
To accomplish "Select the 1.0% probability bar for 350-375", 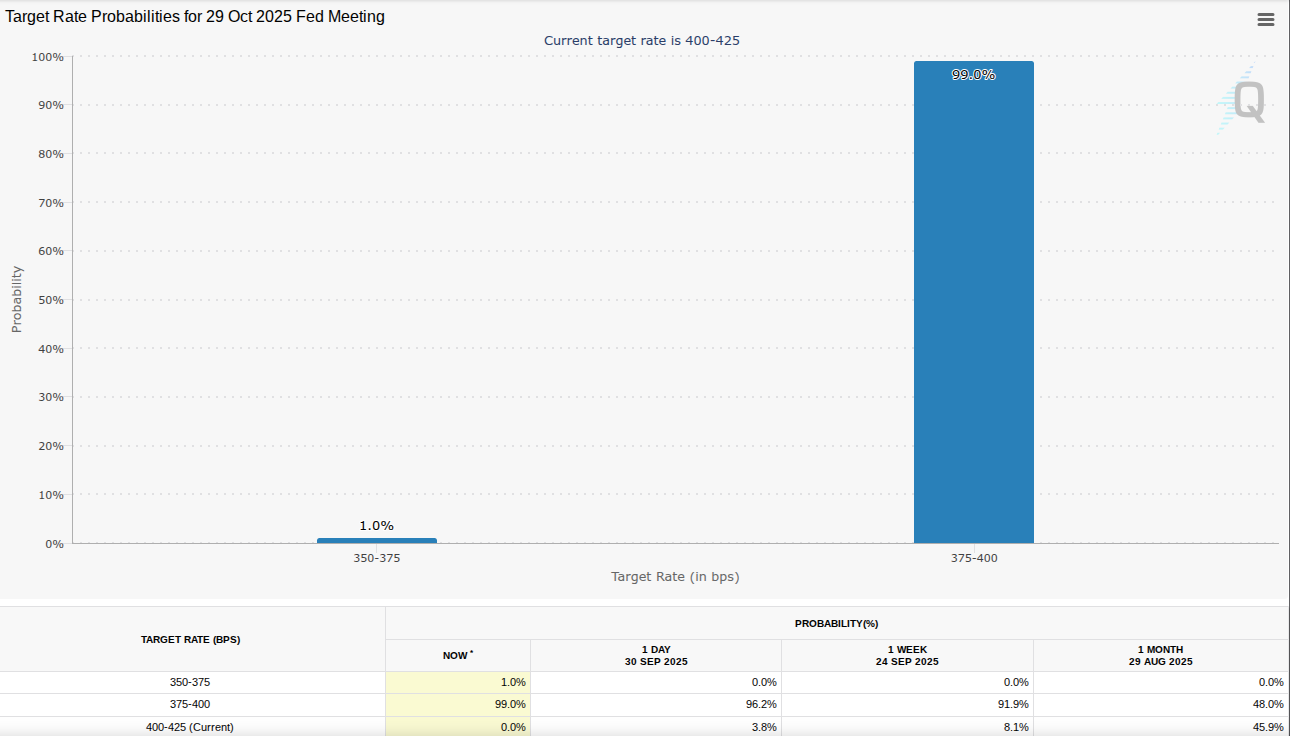I will [x=376, y=539].
